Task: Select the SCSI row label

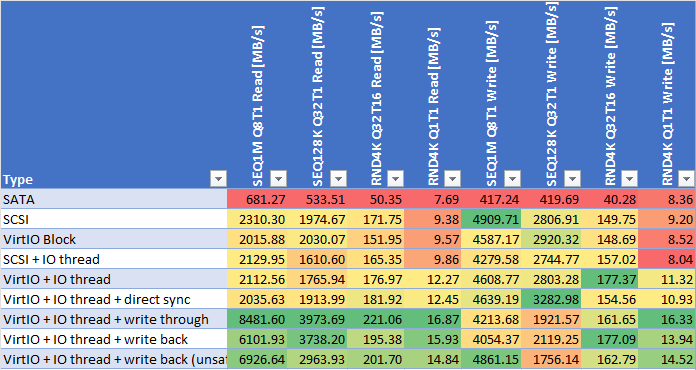Action: tap(114, 219)
